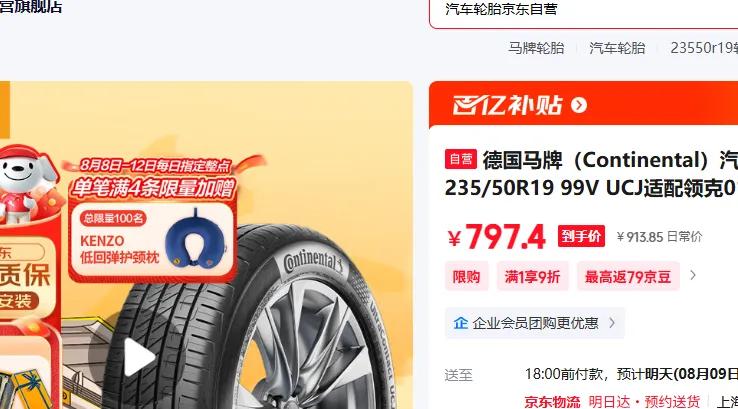
Task: Open the 亿补贴 subsidy arrow icon
Action: click(x=579, y=105)
